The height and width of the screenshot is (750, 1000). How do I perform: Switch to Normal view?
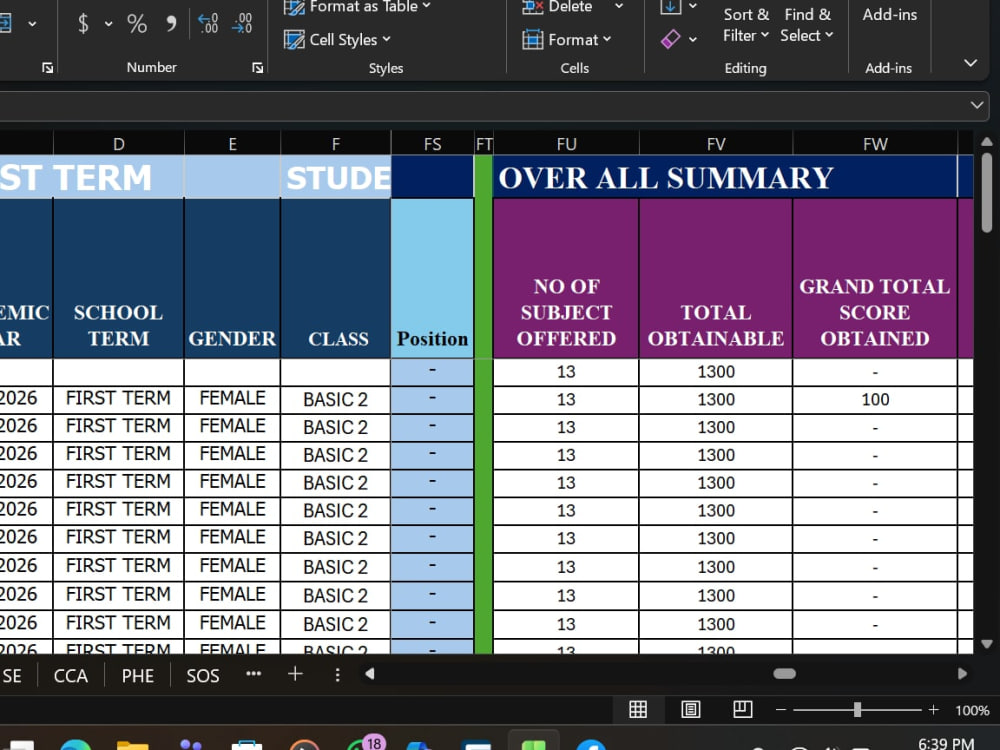pyautogui.click(x=638, y=709)
